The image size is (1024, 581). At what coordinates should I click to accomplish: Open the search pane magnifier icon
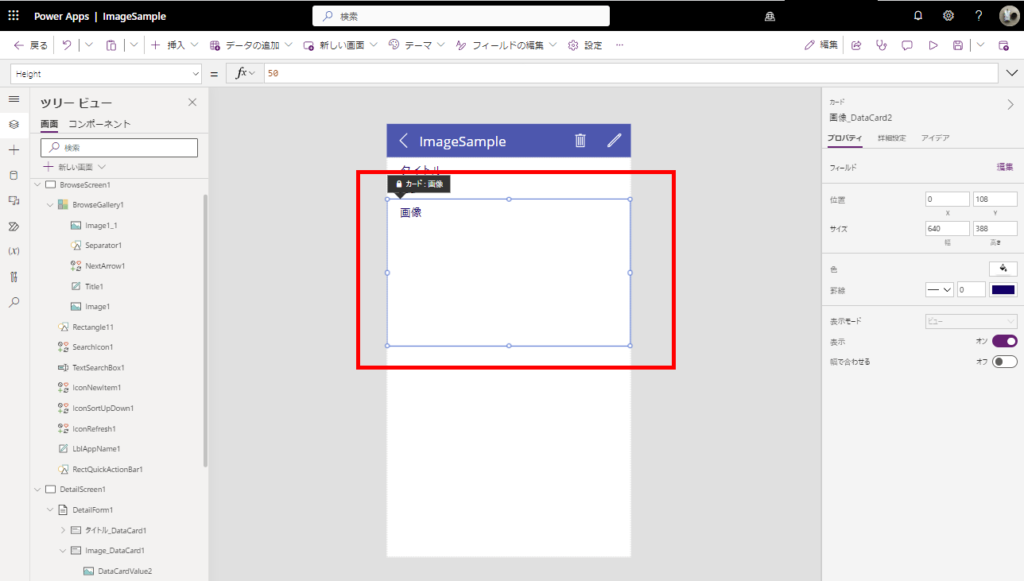click(14, 302)
